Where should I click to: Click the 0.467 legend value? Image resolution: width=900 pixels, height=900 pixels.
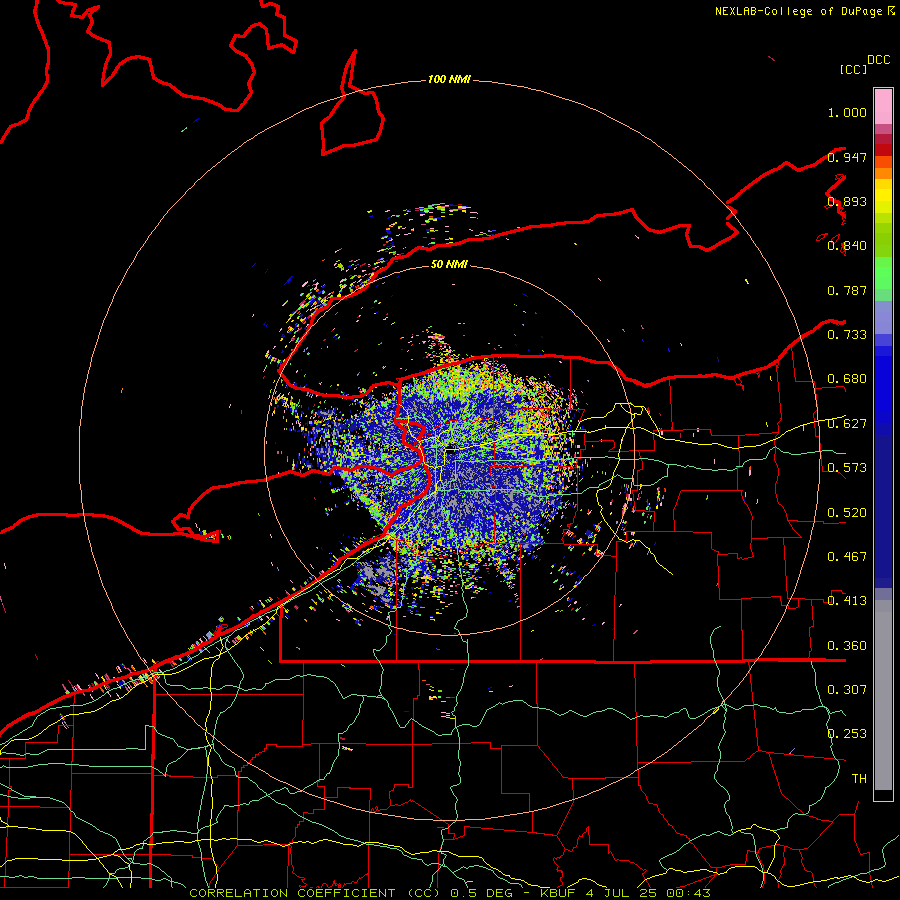coord(847,557)
